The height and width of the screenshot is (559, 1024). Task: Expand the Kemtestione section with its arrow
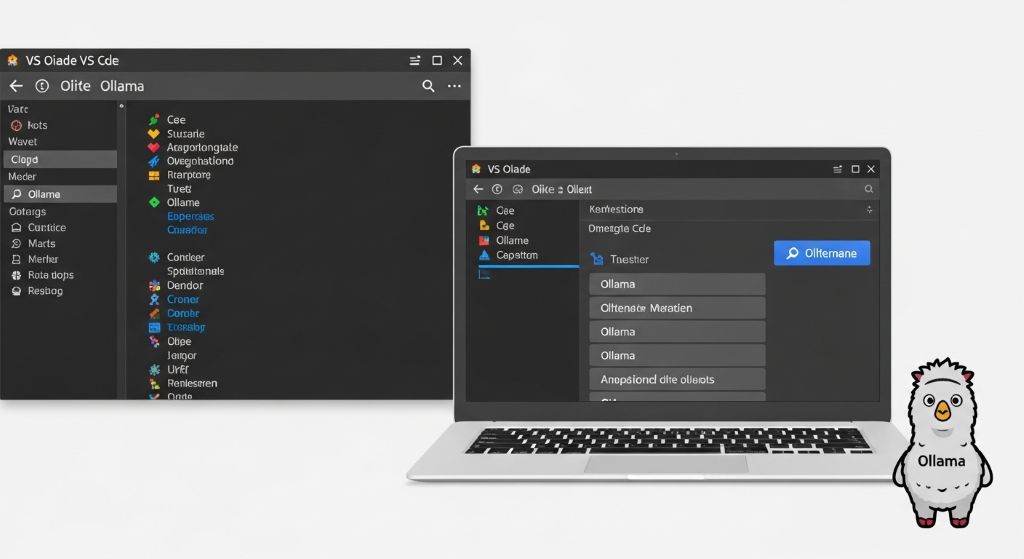(868, 210)
